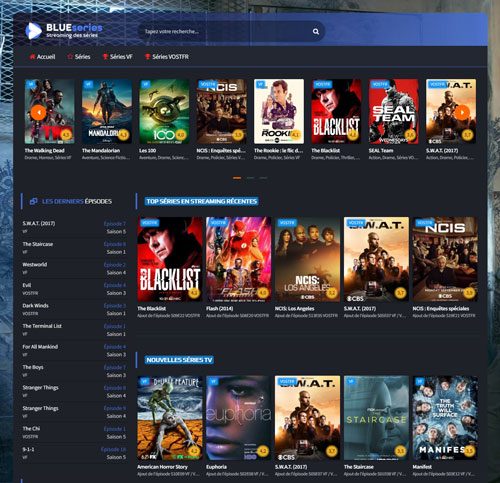This screenshot has height=483, width=500.
Task: Click the Les 100 title link
Action: coord(148,151)
